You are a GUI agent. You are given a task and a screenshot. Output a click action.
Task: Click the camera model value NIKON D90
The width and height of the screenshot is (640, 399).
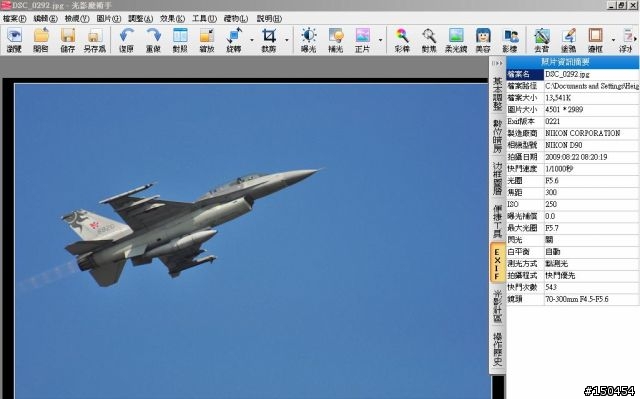click(564, 145)
